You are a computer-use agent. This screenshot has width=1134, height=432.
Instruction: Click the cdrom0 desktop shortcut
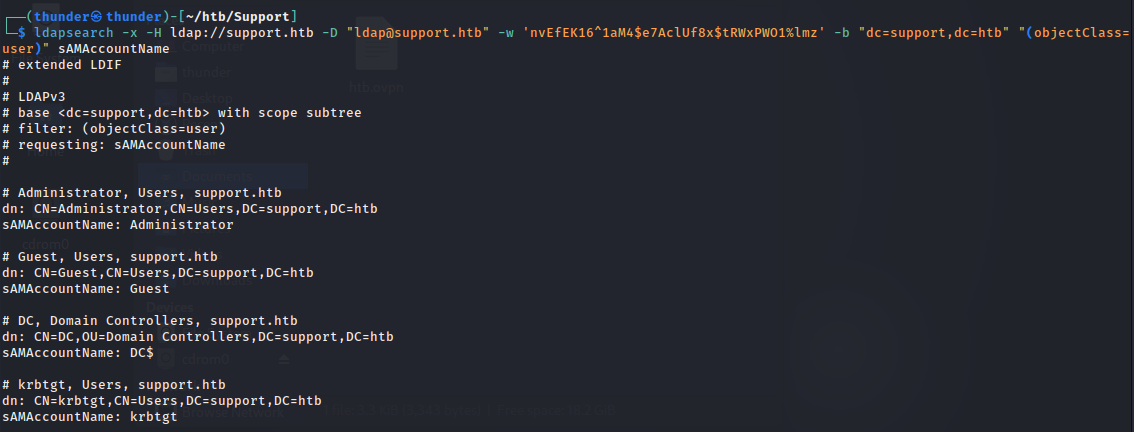45,243
